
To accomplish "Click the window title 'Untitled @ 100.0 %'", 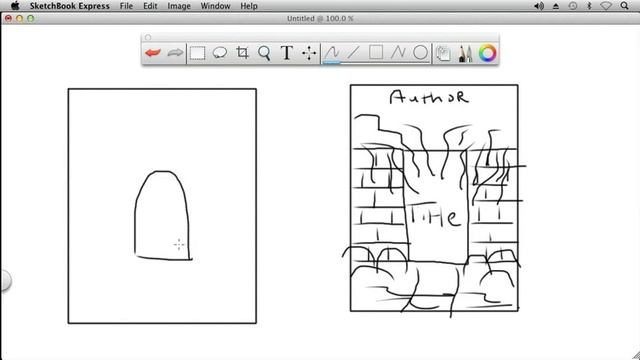I will pos(320,18).
